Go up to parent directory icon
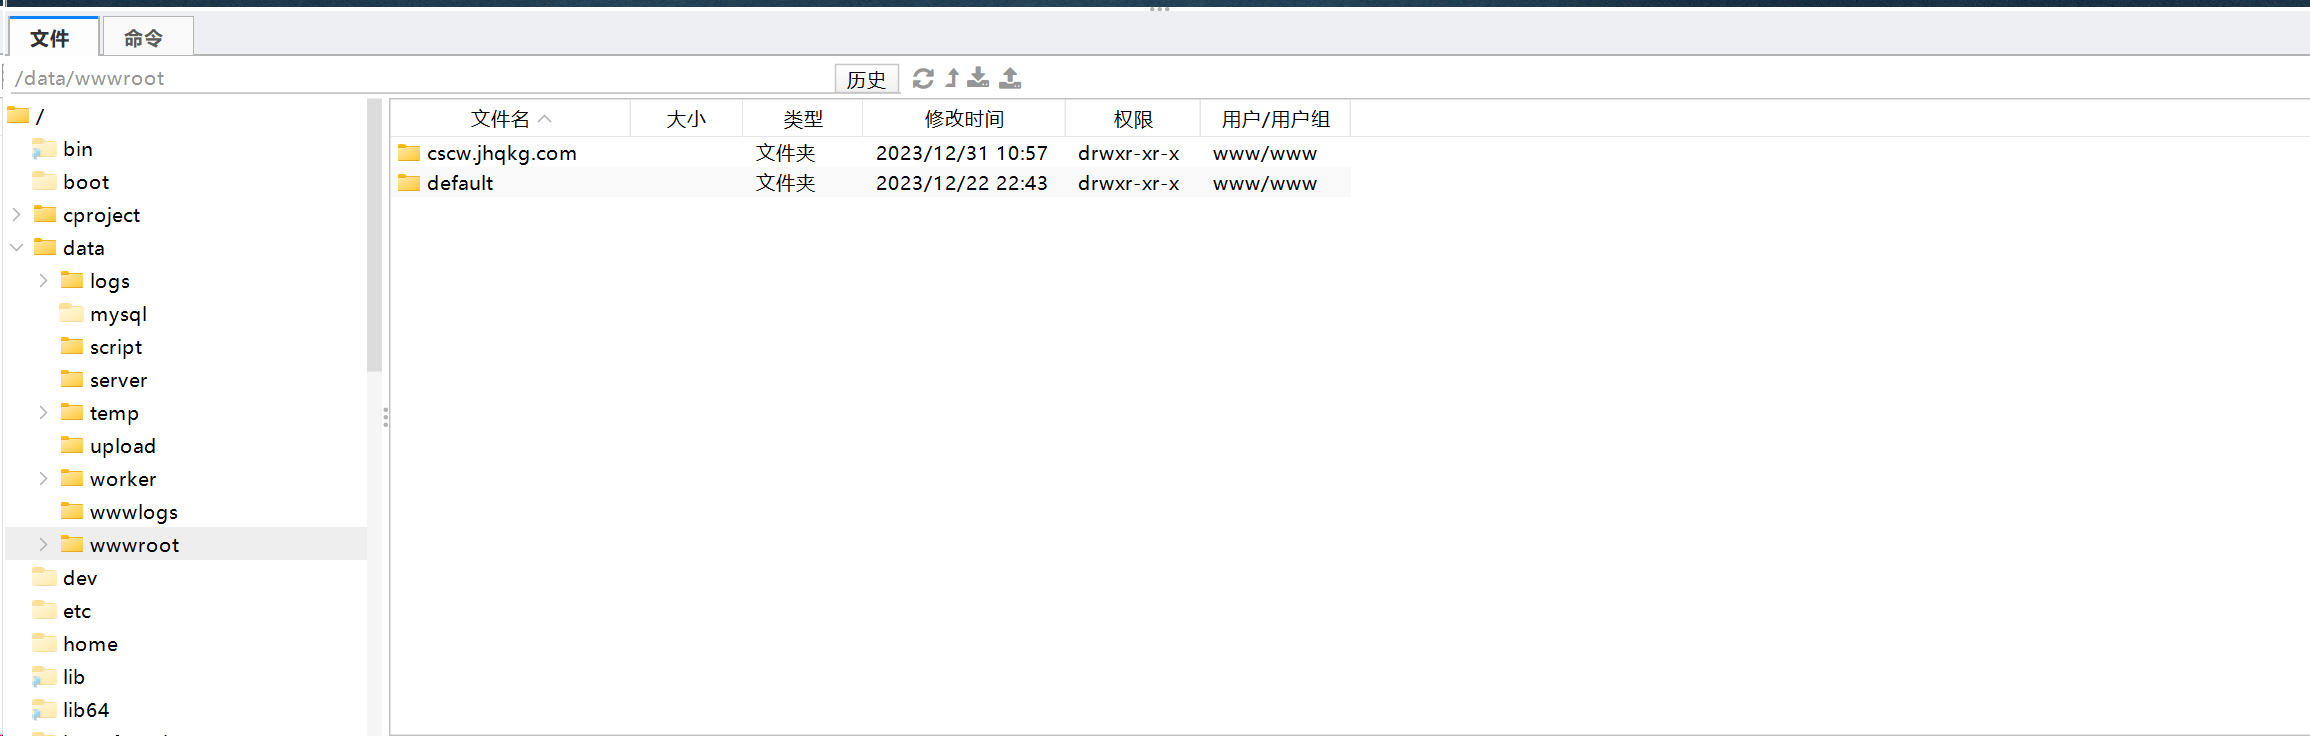 [x=952, y=78]
